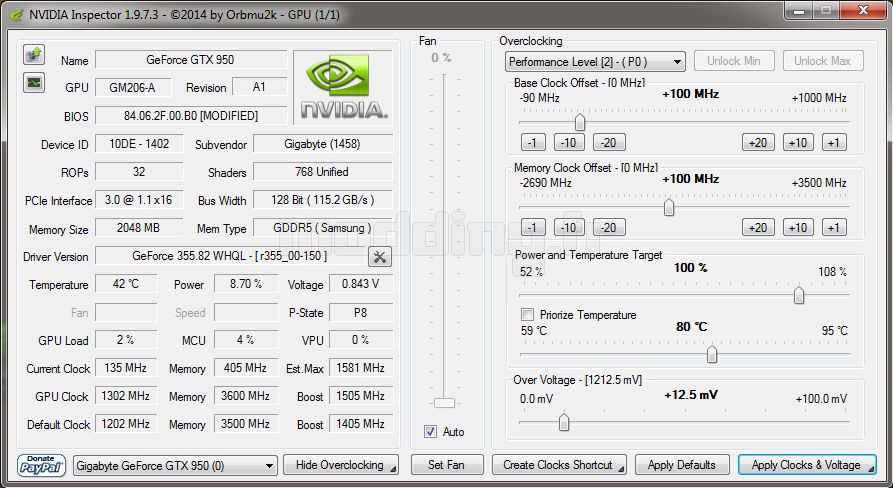
Task: Click the NVIDIA Inspector title bar icon
Action: point(17,15)
